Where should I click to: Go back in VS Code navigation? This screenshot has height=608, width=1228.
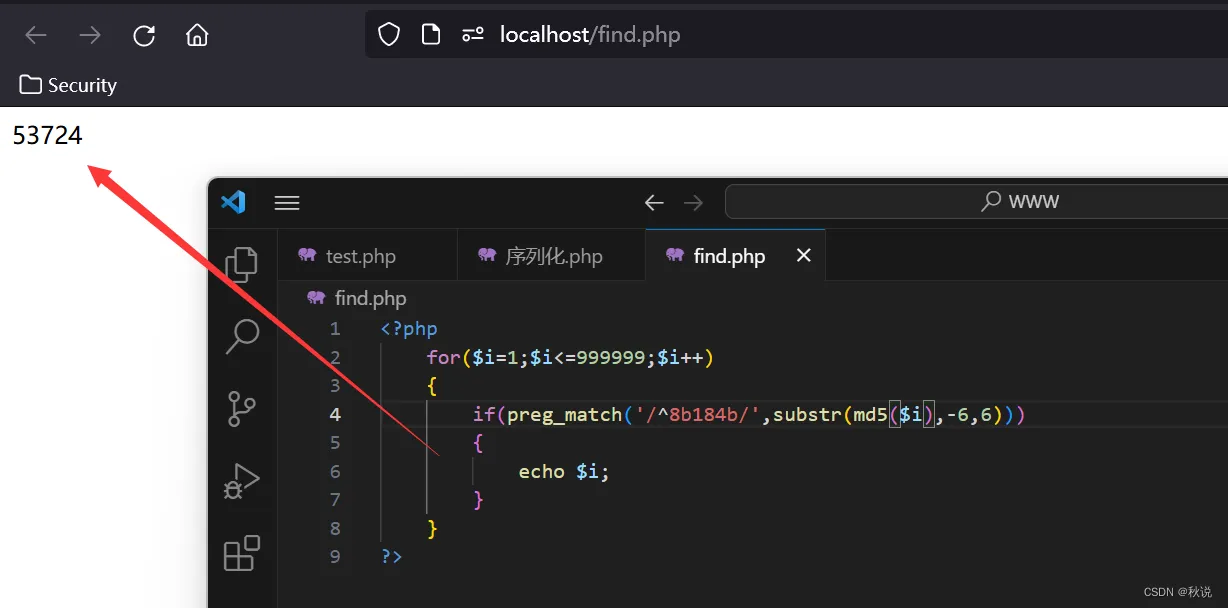[654, 203]
